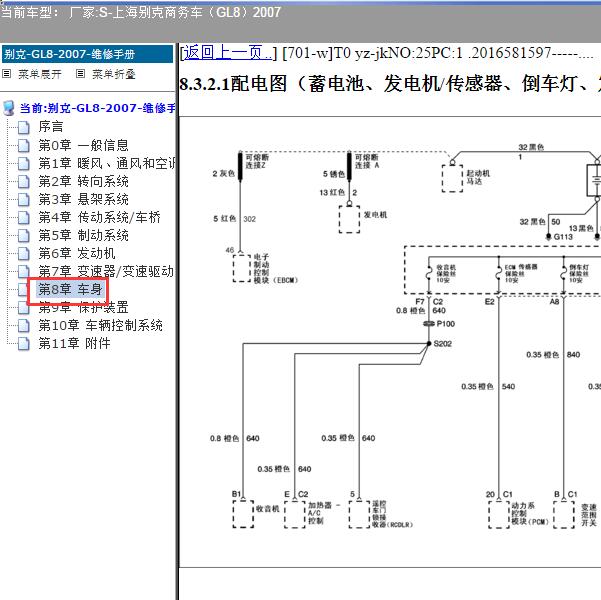Click the S202 splice node

point(429,344)
